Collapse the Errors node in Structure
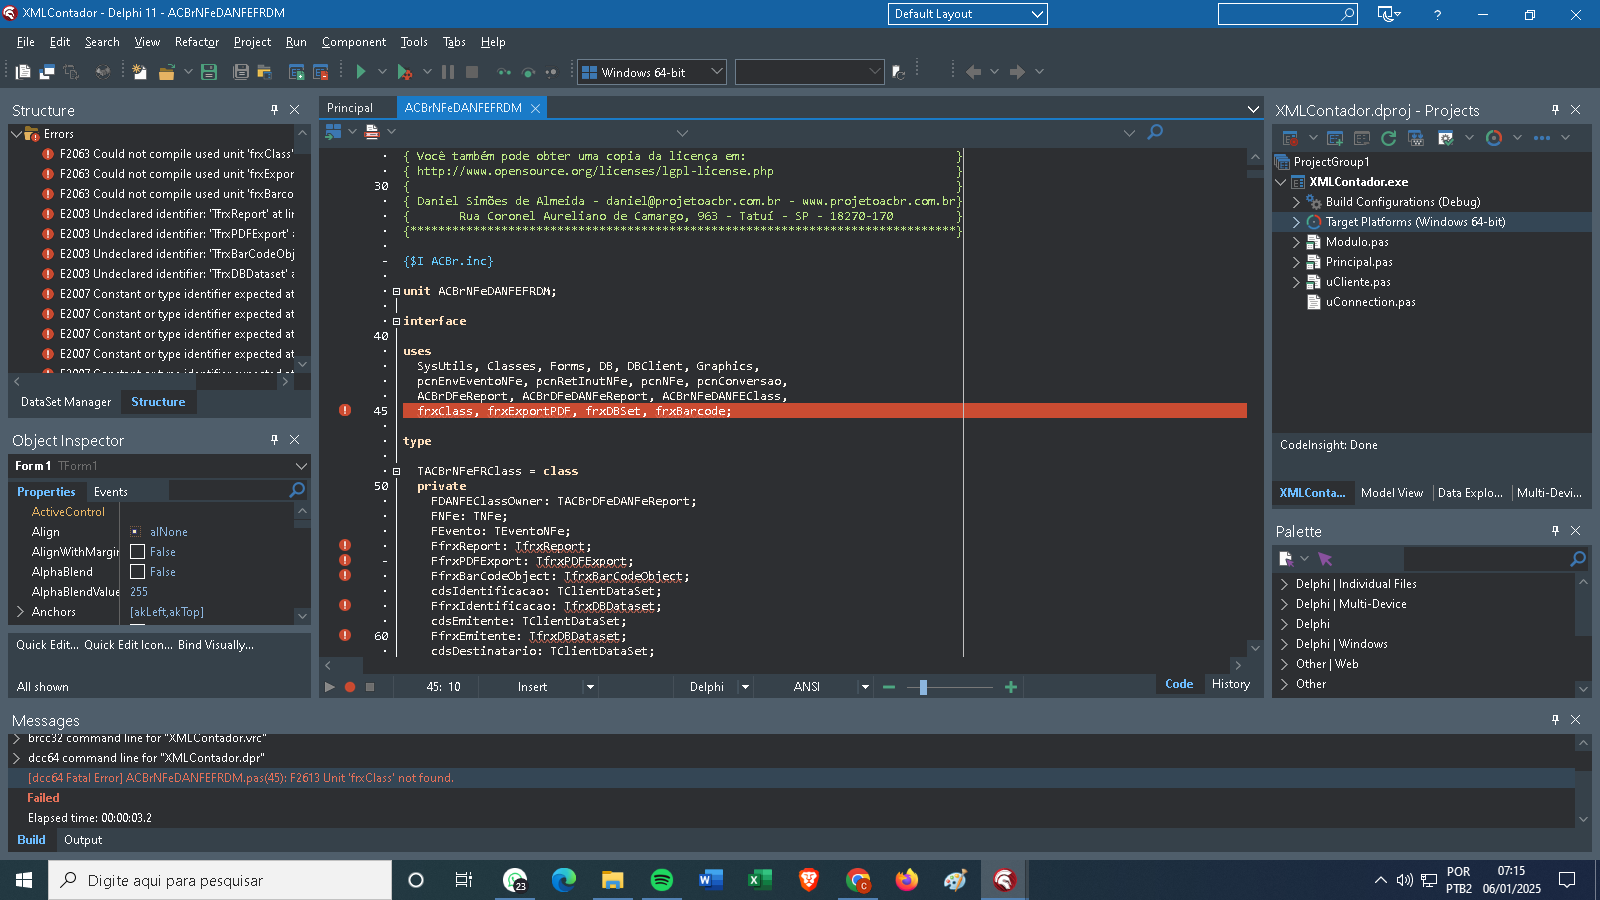Image resolution: width=1600 pixels, height=900 pixels. [x=16, y=134]
